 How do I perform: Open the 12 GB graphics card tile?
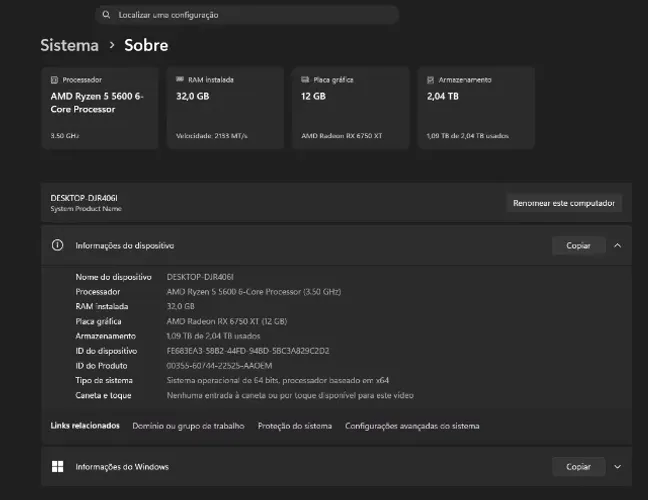[350, 107]
